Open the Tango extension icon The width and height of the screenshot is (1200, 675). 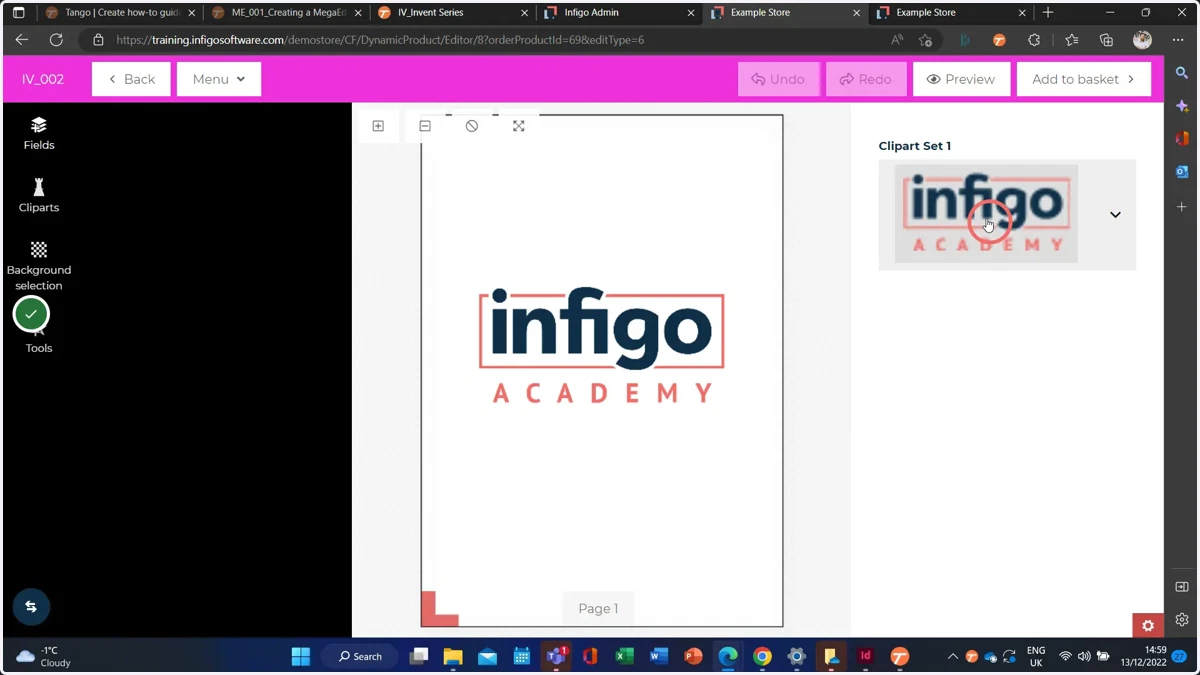coord(999,40)
